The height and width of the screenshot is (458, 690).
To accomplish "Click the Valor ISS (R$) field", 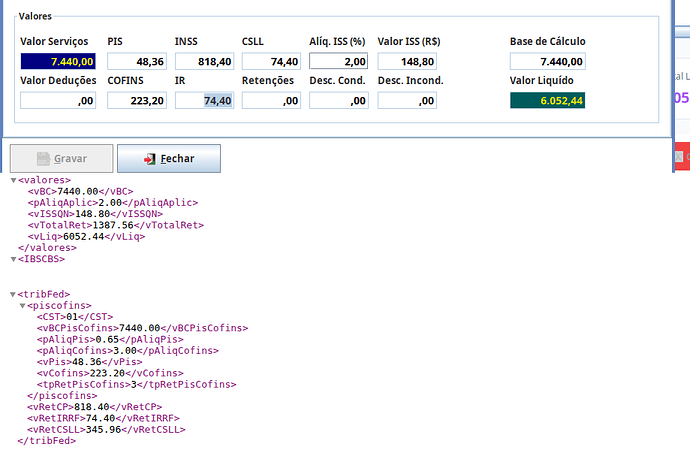I will [407, 62].
